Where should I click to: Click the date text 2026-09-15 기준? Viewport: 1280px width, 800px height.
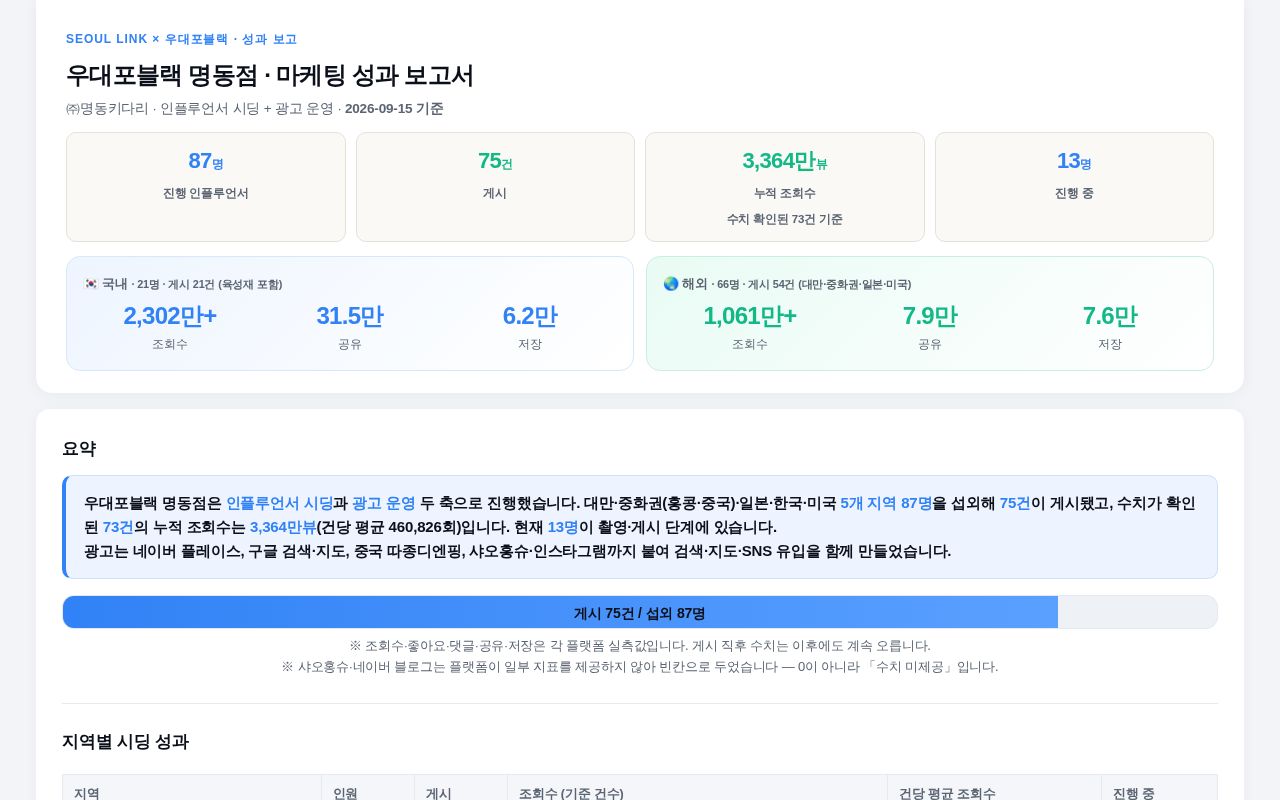point(394,108)
